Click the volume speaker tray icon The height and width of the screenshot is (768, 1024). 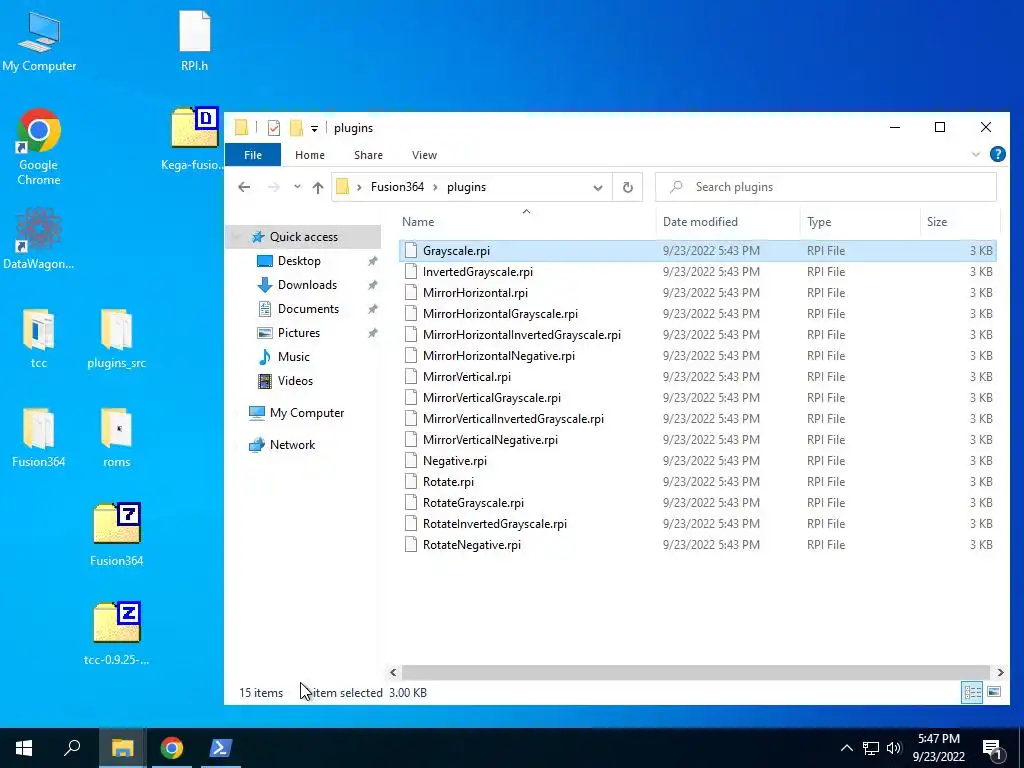click(894, 748)
